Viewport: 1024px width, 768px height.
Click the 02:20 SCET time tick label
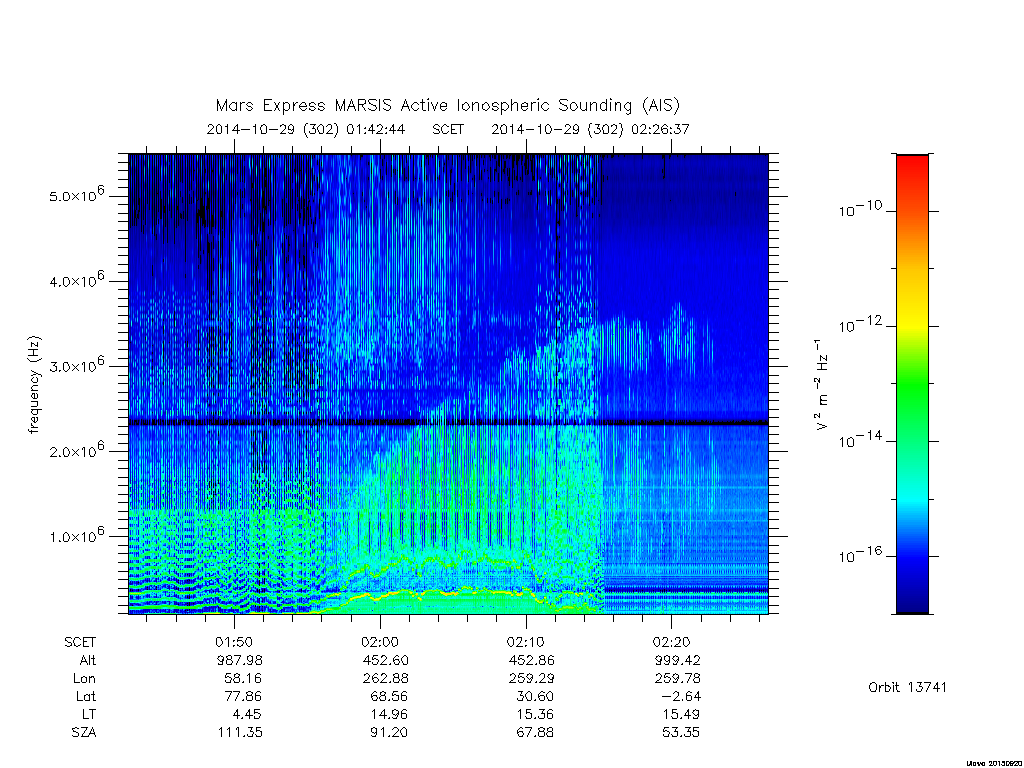point(671,642)
